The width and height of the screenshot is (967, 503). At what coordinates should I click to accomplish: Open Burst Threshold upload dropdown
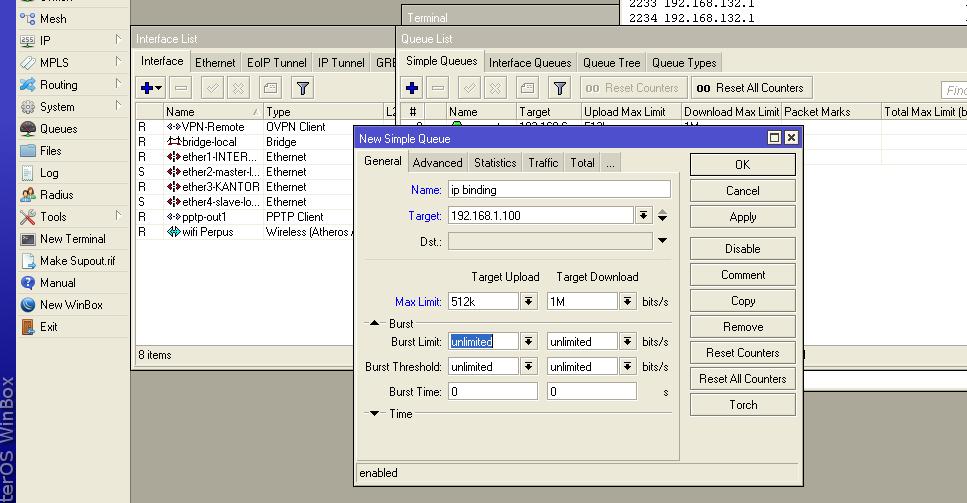tap(529, 367)
